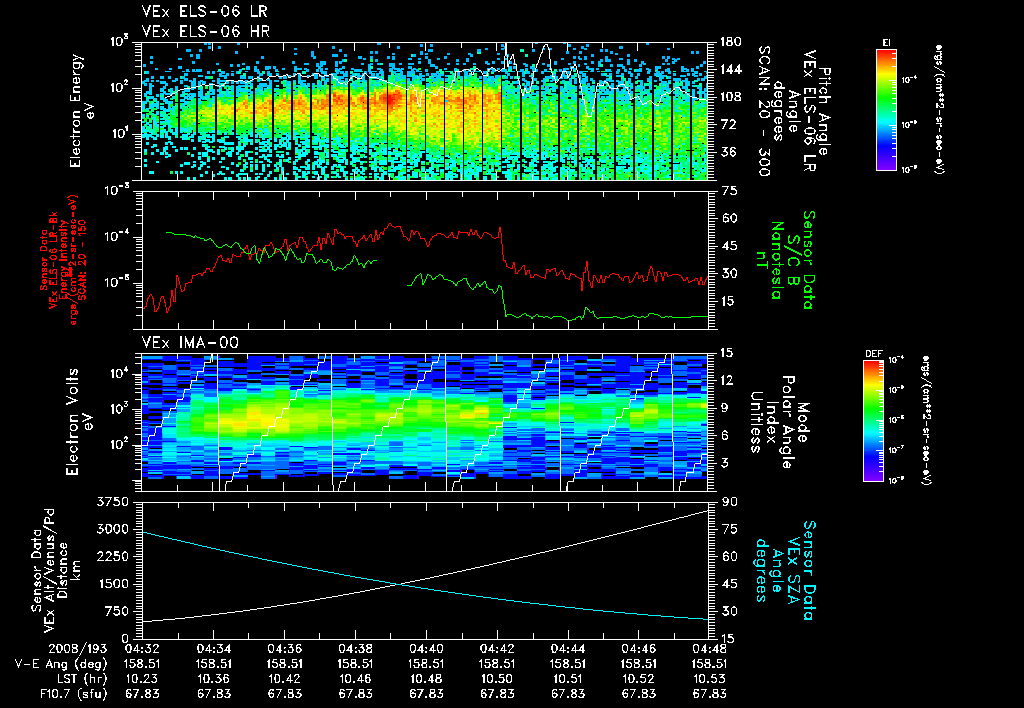Screen dimensions: 1024x708
Task: Click the 144 pitch angle tick
Action: pos(730,69)
